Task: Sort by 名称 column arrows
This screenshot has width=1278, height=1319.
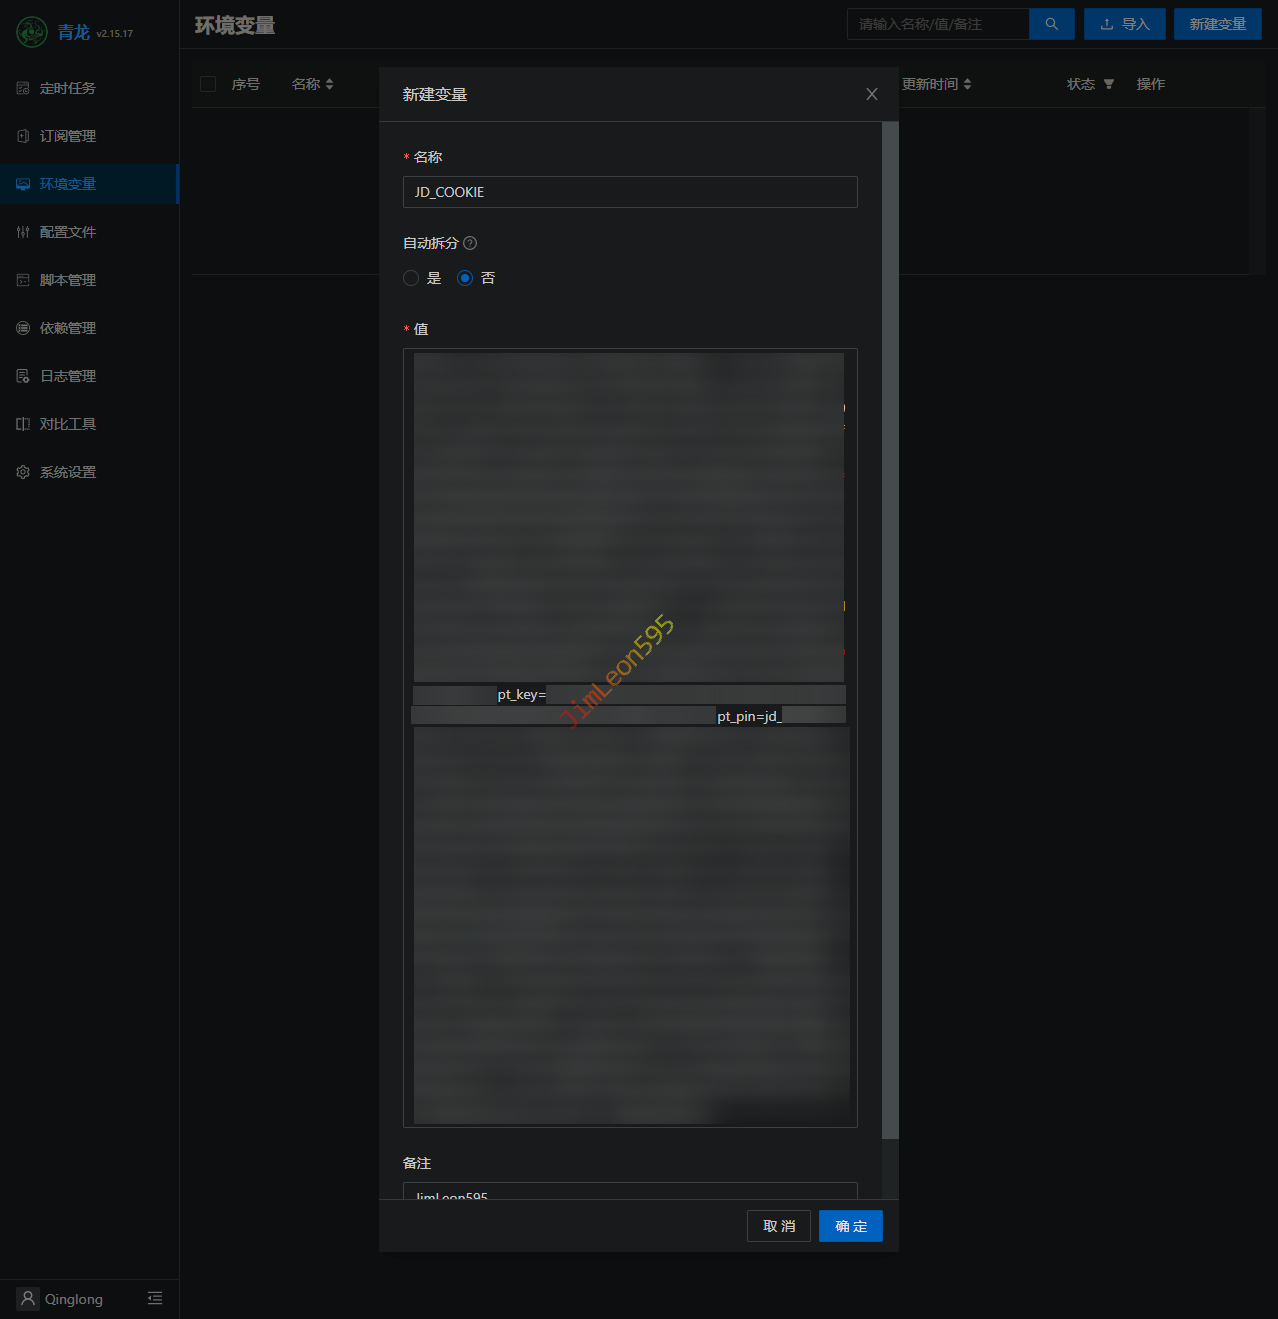Action: (x=329, y=84)
